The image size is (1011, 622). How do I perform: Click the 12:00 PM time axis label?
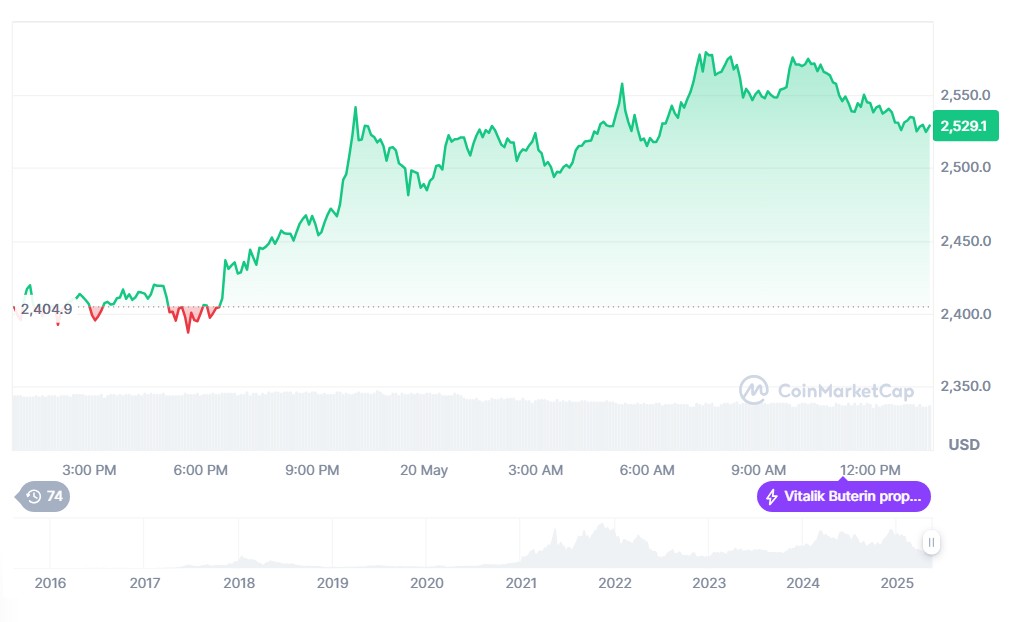point(871,470)
